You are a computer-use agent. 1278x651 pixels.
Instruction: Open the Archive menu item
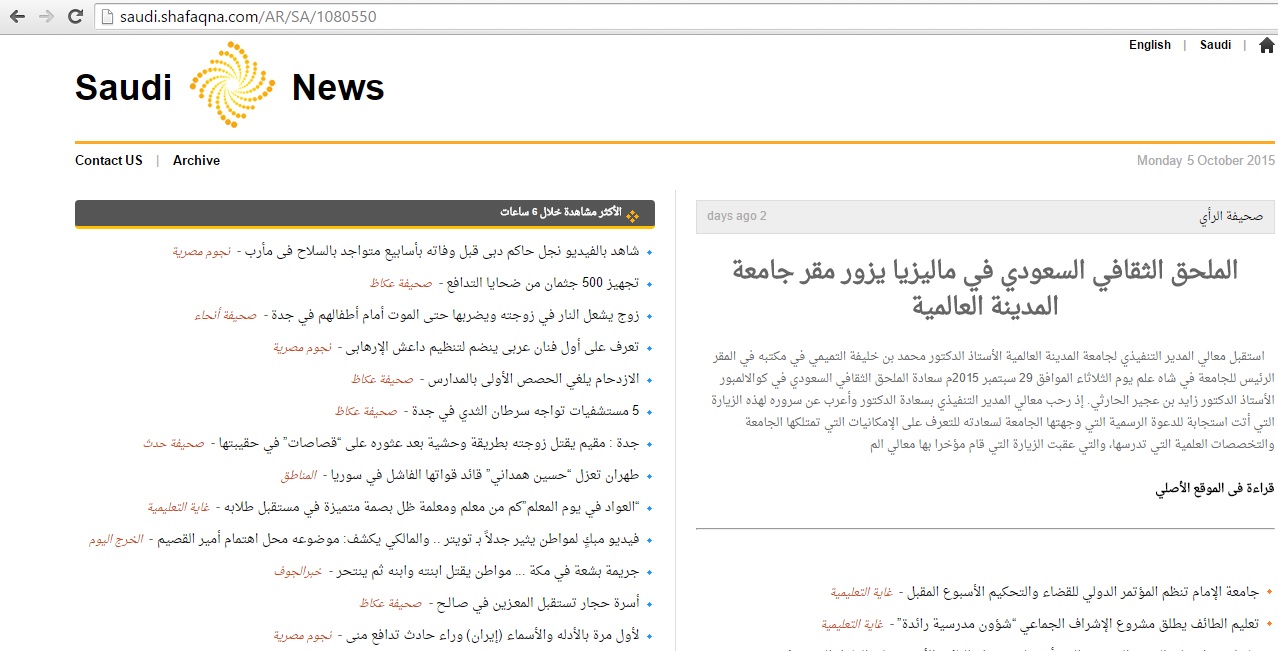click(196, 161)
